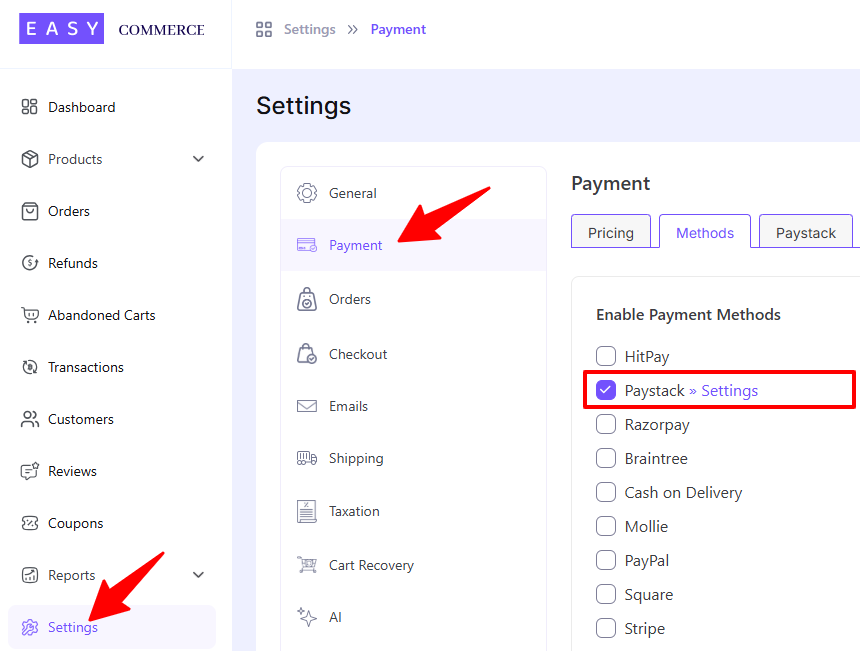Click the Transactions icon in sidebar

(30, 367)
